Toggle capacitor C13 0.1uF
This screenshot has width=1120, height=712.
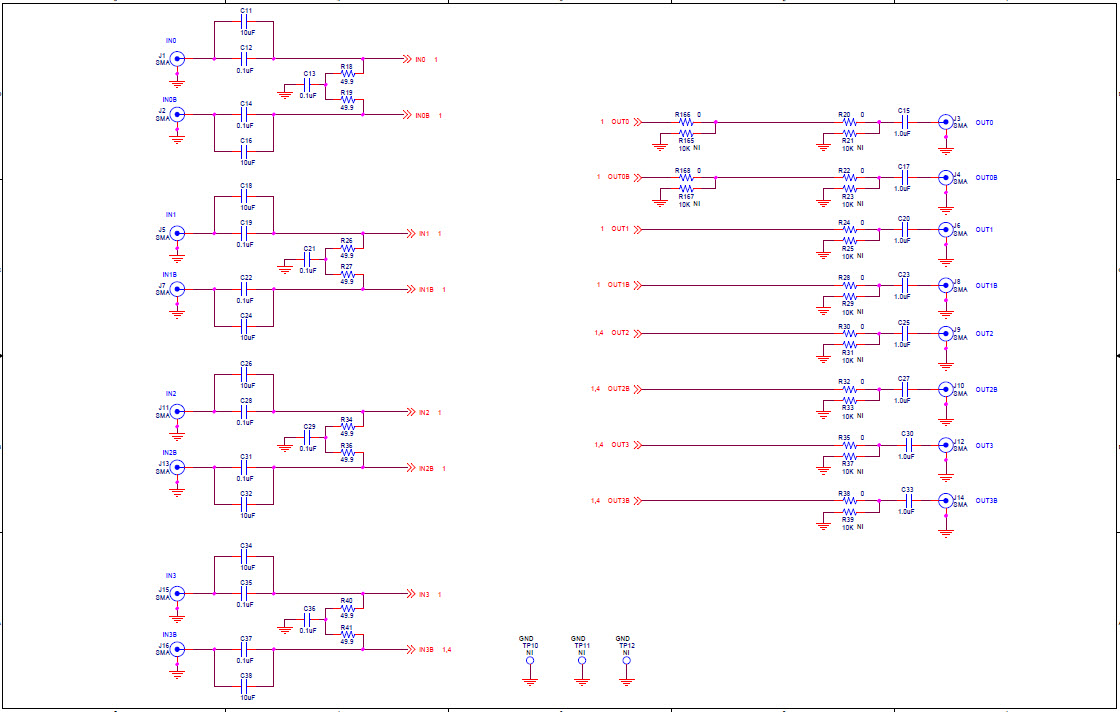[x=307, y=87]
